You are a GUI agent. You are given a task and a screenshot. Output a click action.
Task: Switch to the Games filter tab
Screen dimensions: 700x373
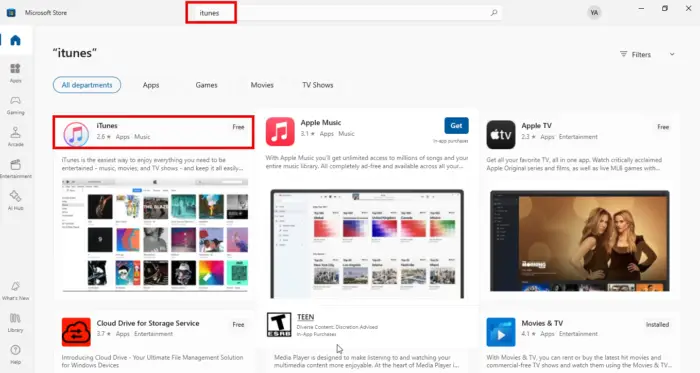(206, 85)
